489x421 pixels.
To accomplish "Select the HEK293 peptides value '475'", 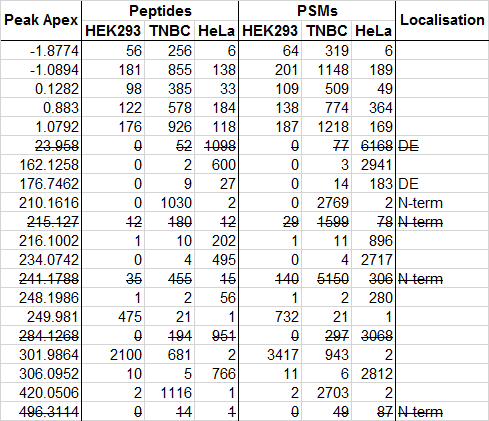I will [113, 317].
